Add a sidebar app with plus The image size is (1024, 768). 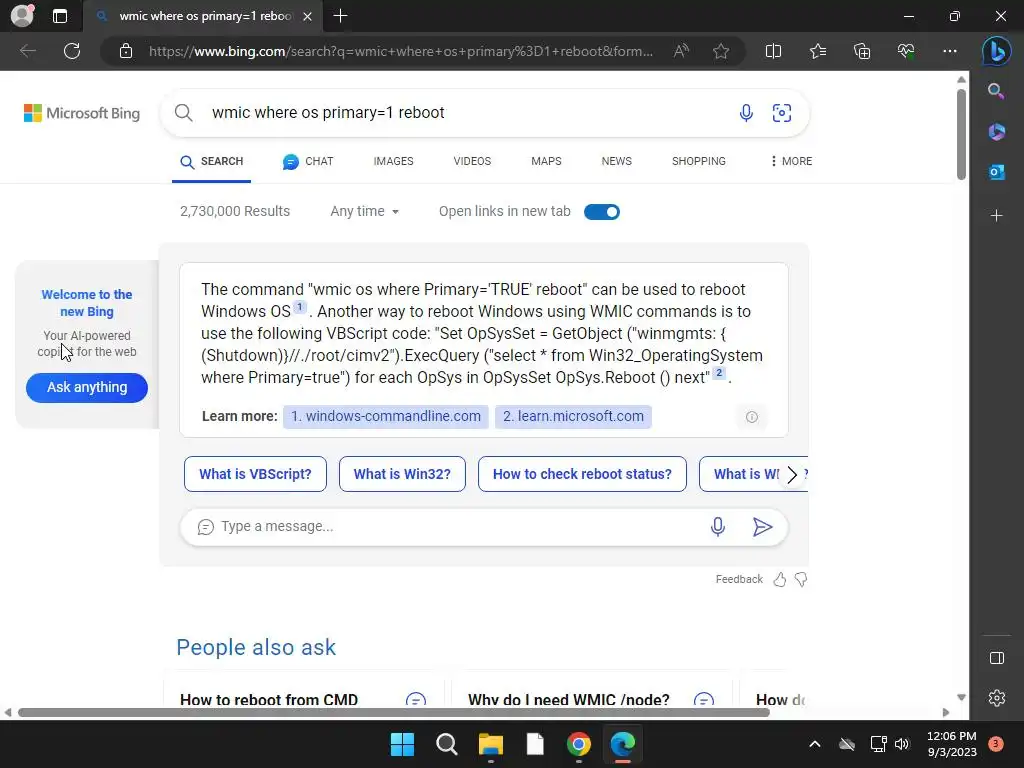[x=997, y=216]
